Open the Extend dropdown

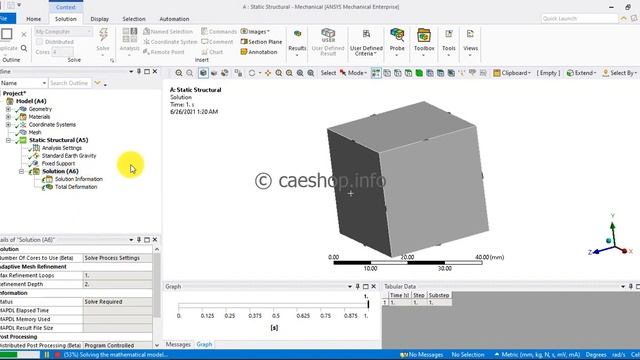581,73
